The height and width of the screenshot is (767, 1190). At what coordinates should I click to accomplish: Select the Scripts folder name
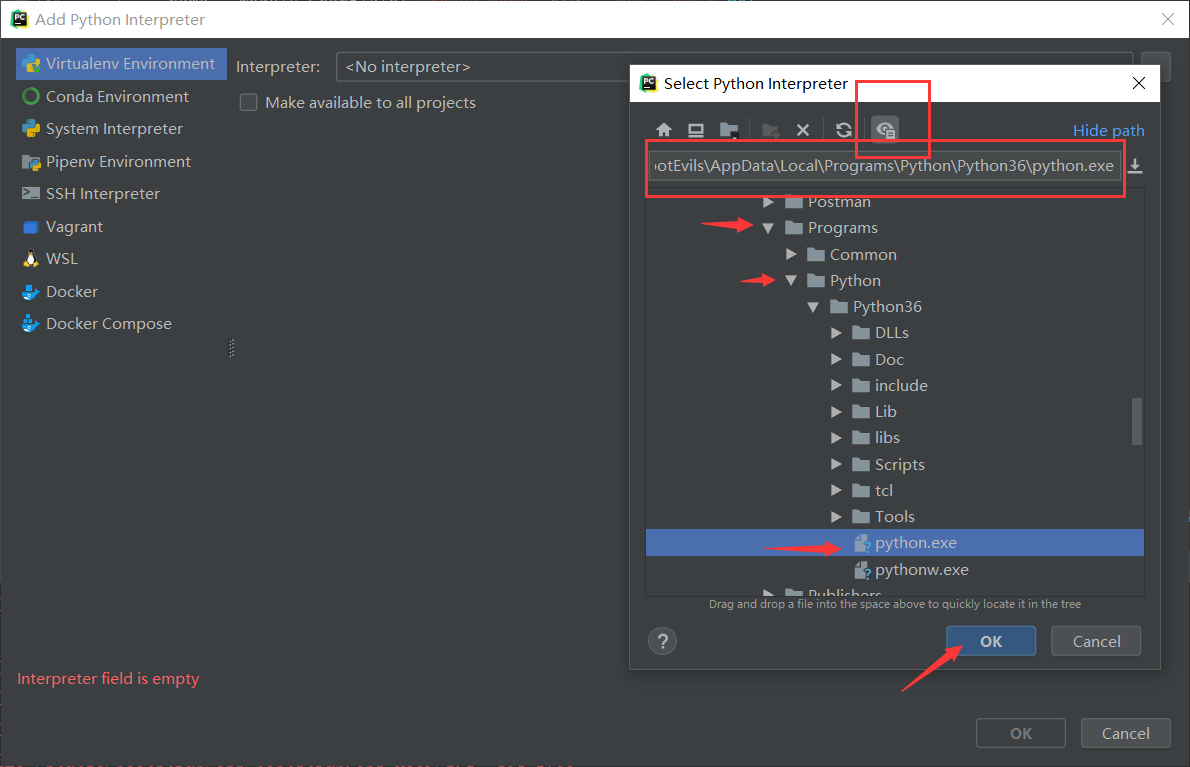pyautogui.click(x=899, y=464)
